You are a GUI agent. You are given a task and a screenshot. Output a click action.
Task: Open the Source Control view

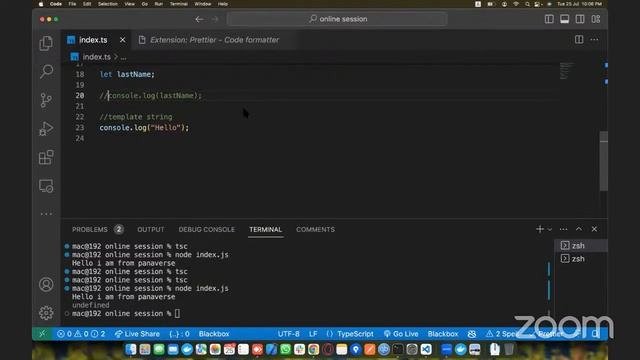tap(46, 100)
